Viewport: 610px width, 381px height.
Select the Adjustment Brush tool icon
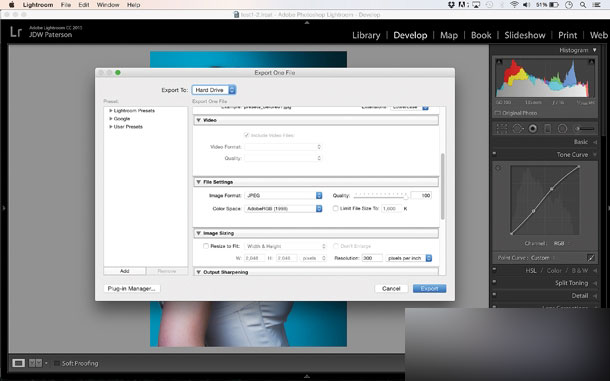(585, 128)
